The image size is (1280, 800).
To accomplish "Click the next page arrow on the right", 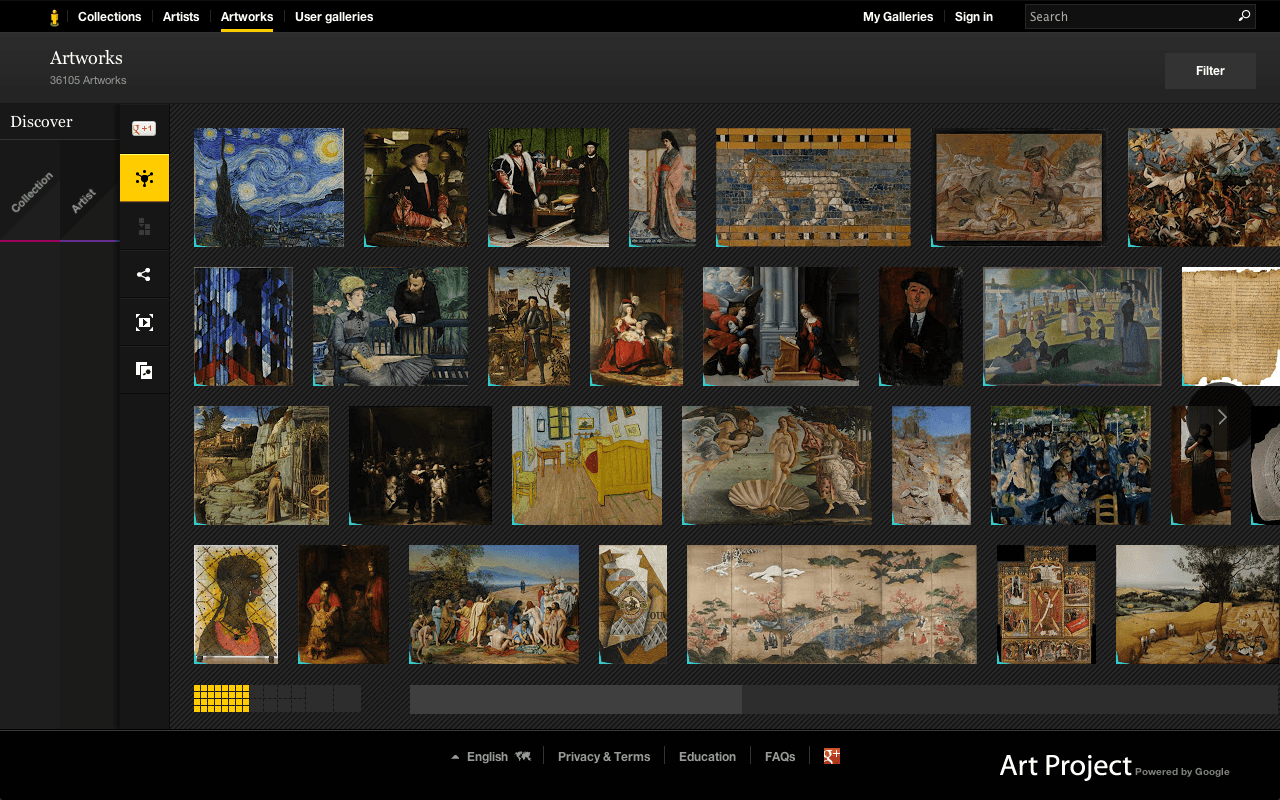I will (x=1221, y=418).
